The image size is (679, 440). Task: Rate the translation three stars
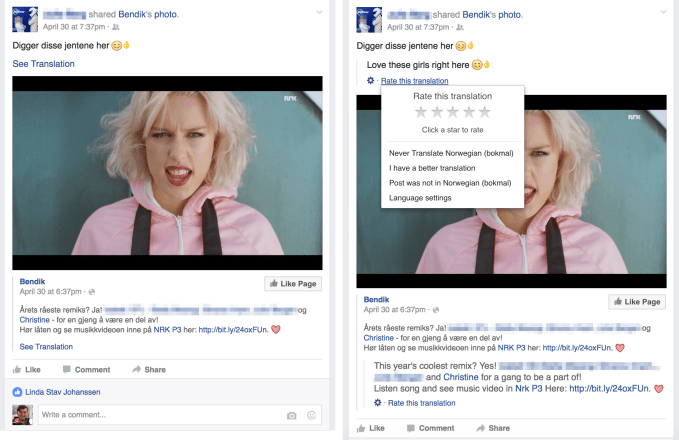[453, 113]
